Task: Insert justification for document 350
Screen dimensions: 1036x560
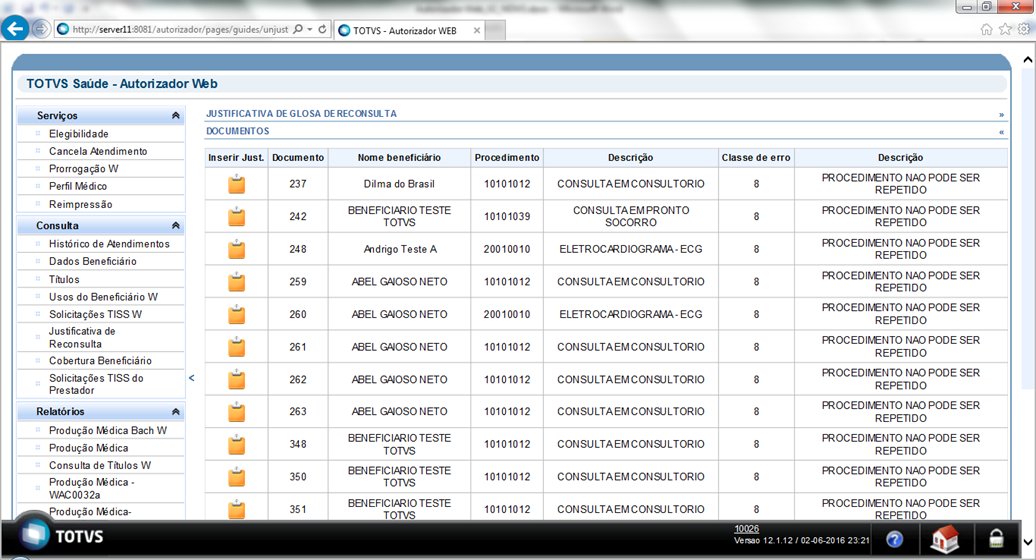Action: pyautogui.click(x=237, y=477)
